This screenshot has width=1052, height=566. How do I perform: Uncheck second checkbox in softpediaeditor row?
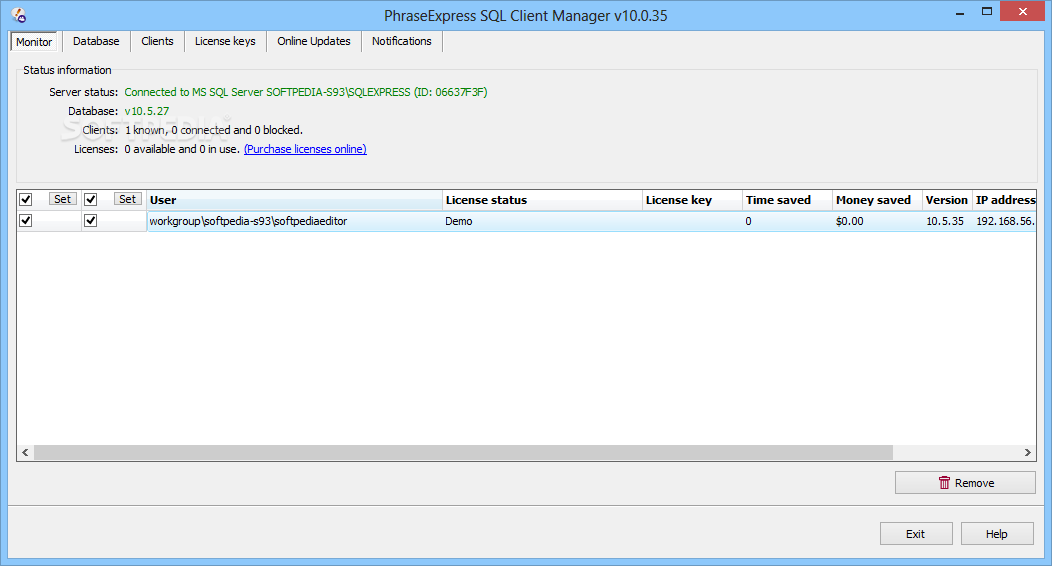pos(91,221)
